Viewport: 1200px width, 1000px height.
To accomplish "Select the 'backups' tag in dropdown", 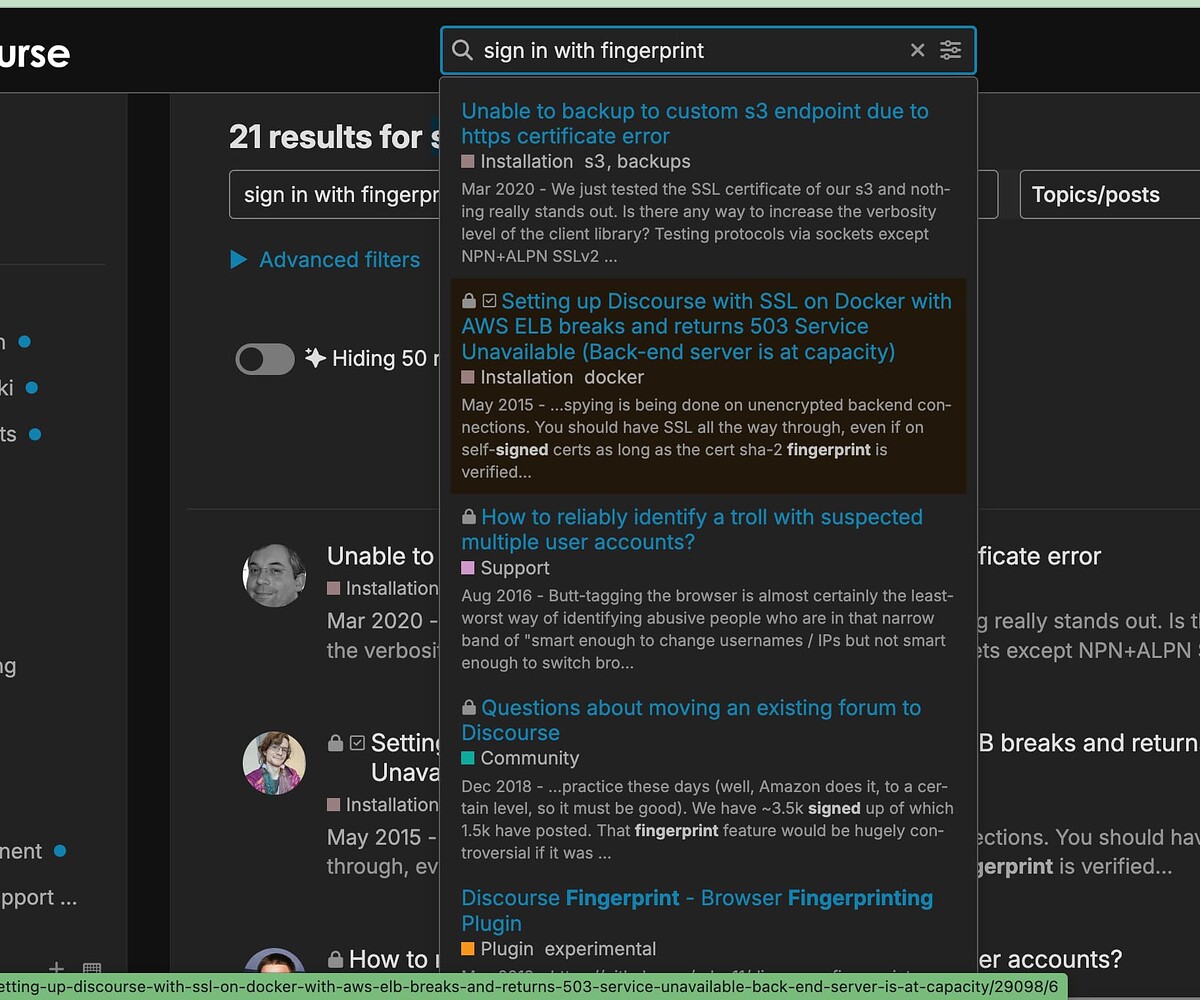I will click(x=654, y=162).
